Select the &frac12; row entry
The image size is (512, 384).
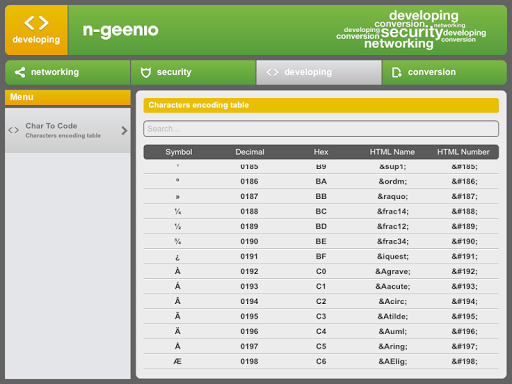(321, 226)
